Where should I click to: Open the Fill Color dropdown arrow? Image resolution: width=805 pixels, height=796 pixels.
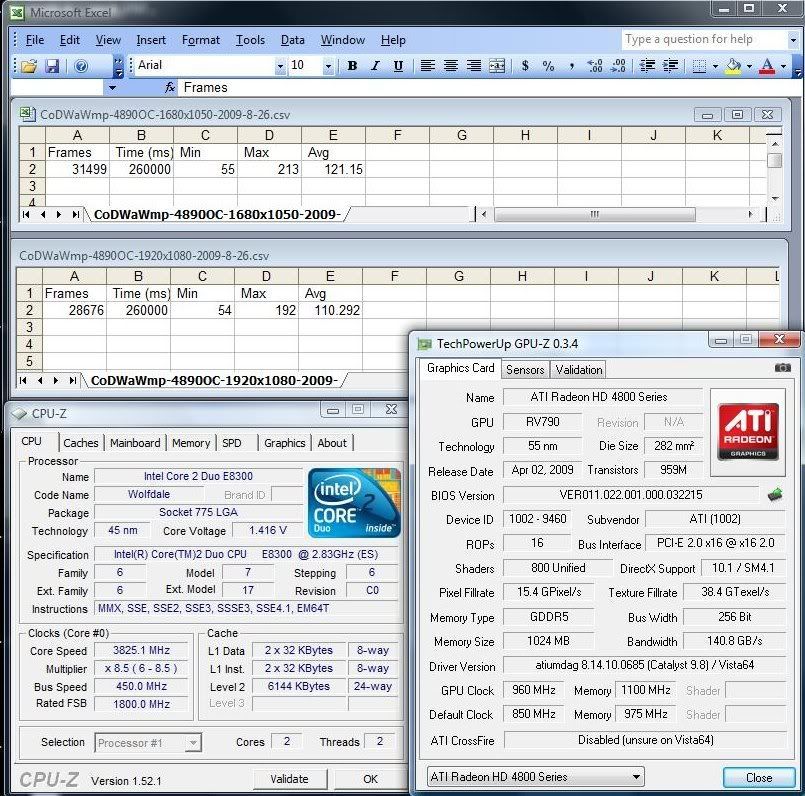(749, 66)
